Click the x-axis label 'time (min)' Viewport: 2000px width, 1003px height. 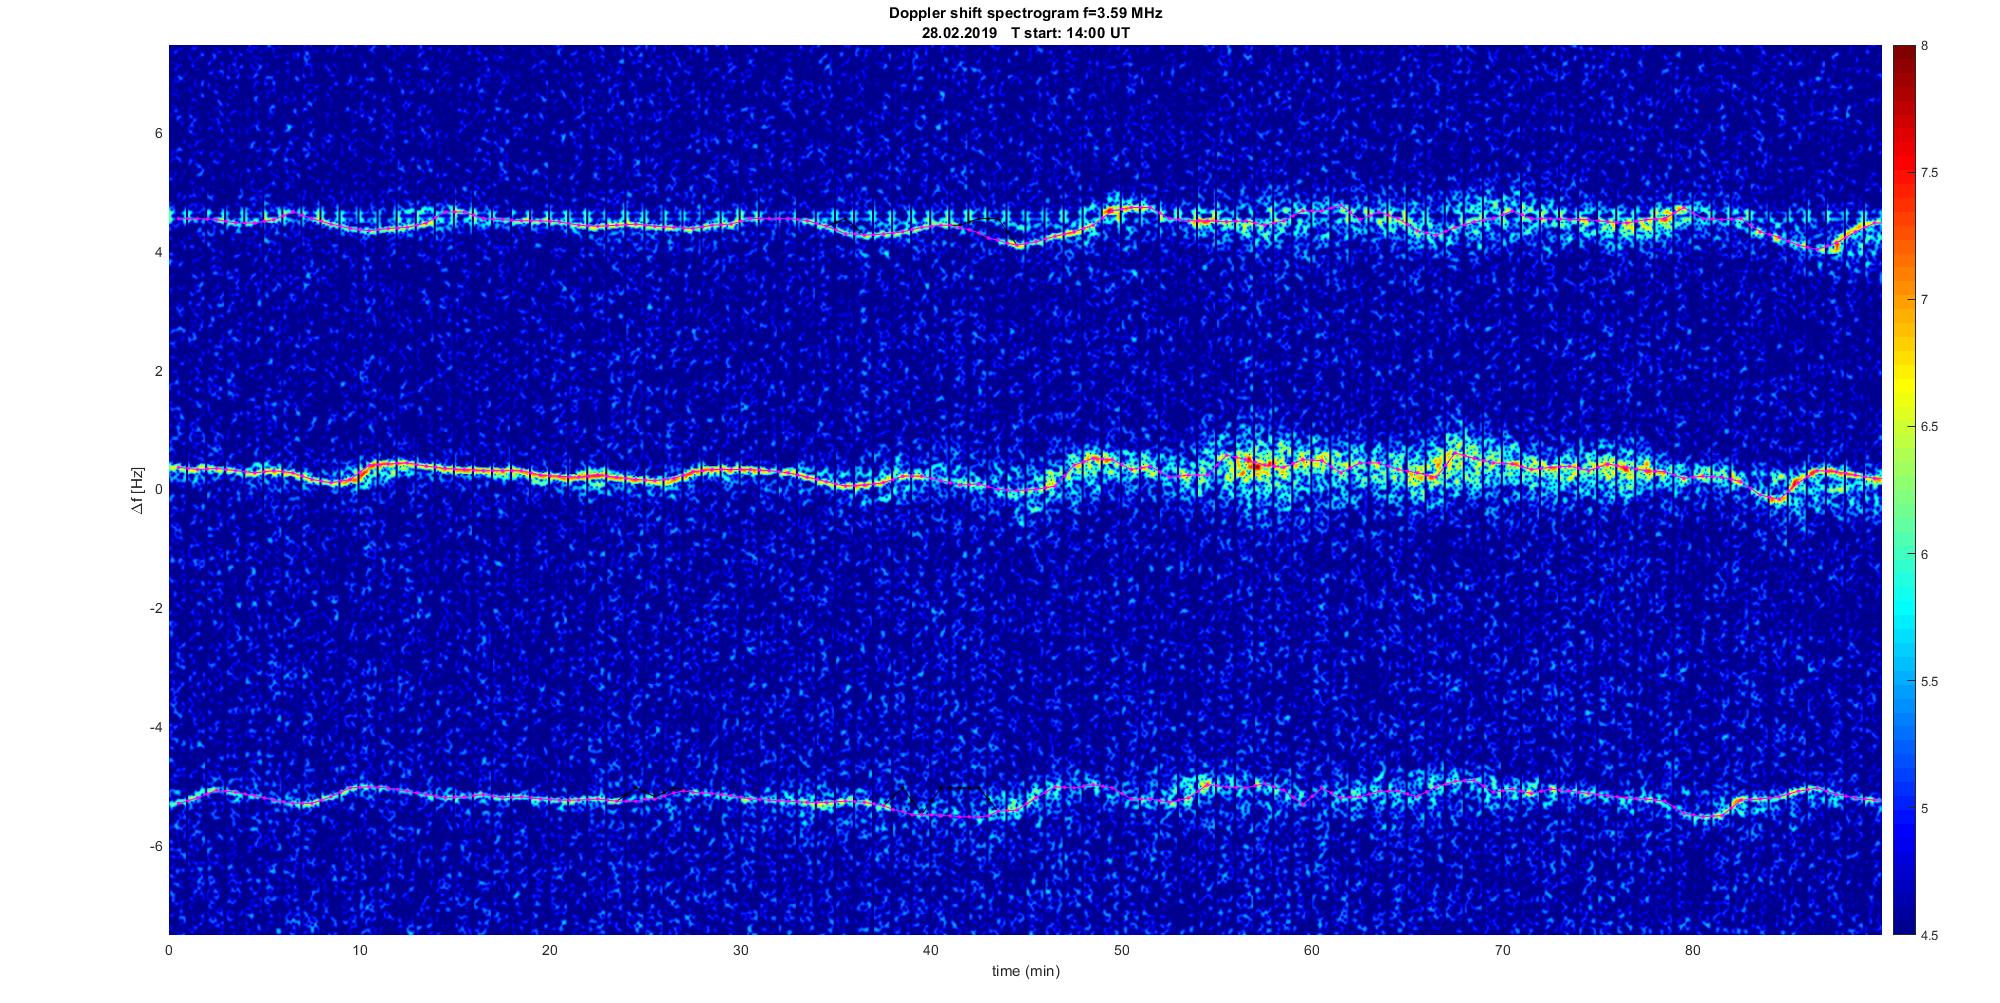(1025, 971)
